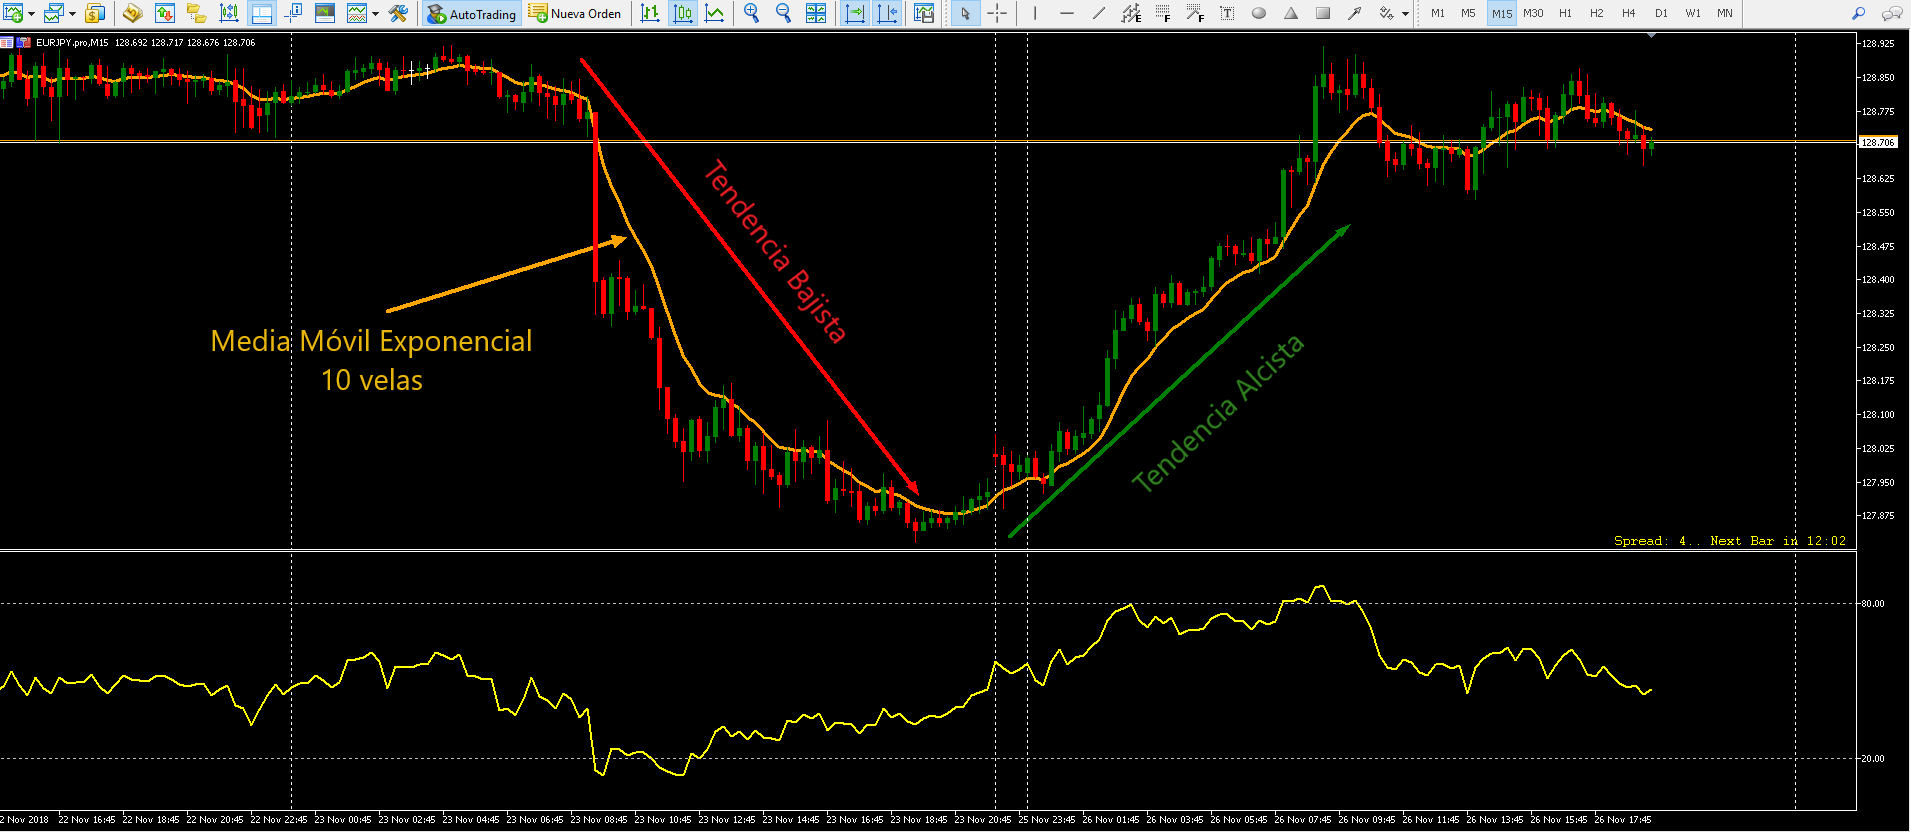
Task: Open the search magnifier at top right
Action: click(x=1858, y=14)
